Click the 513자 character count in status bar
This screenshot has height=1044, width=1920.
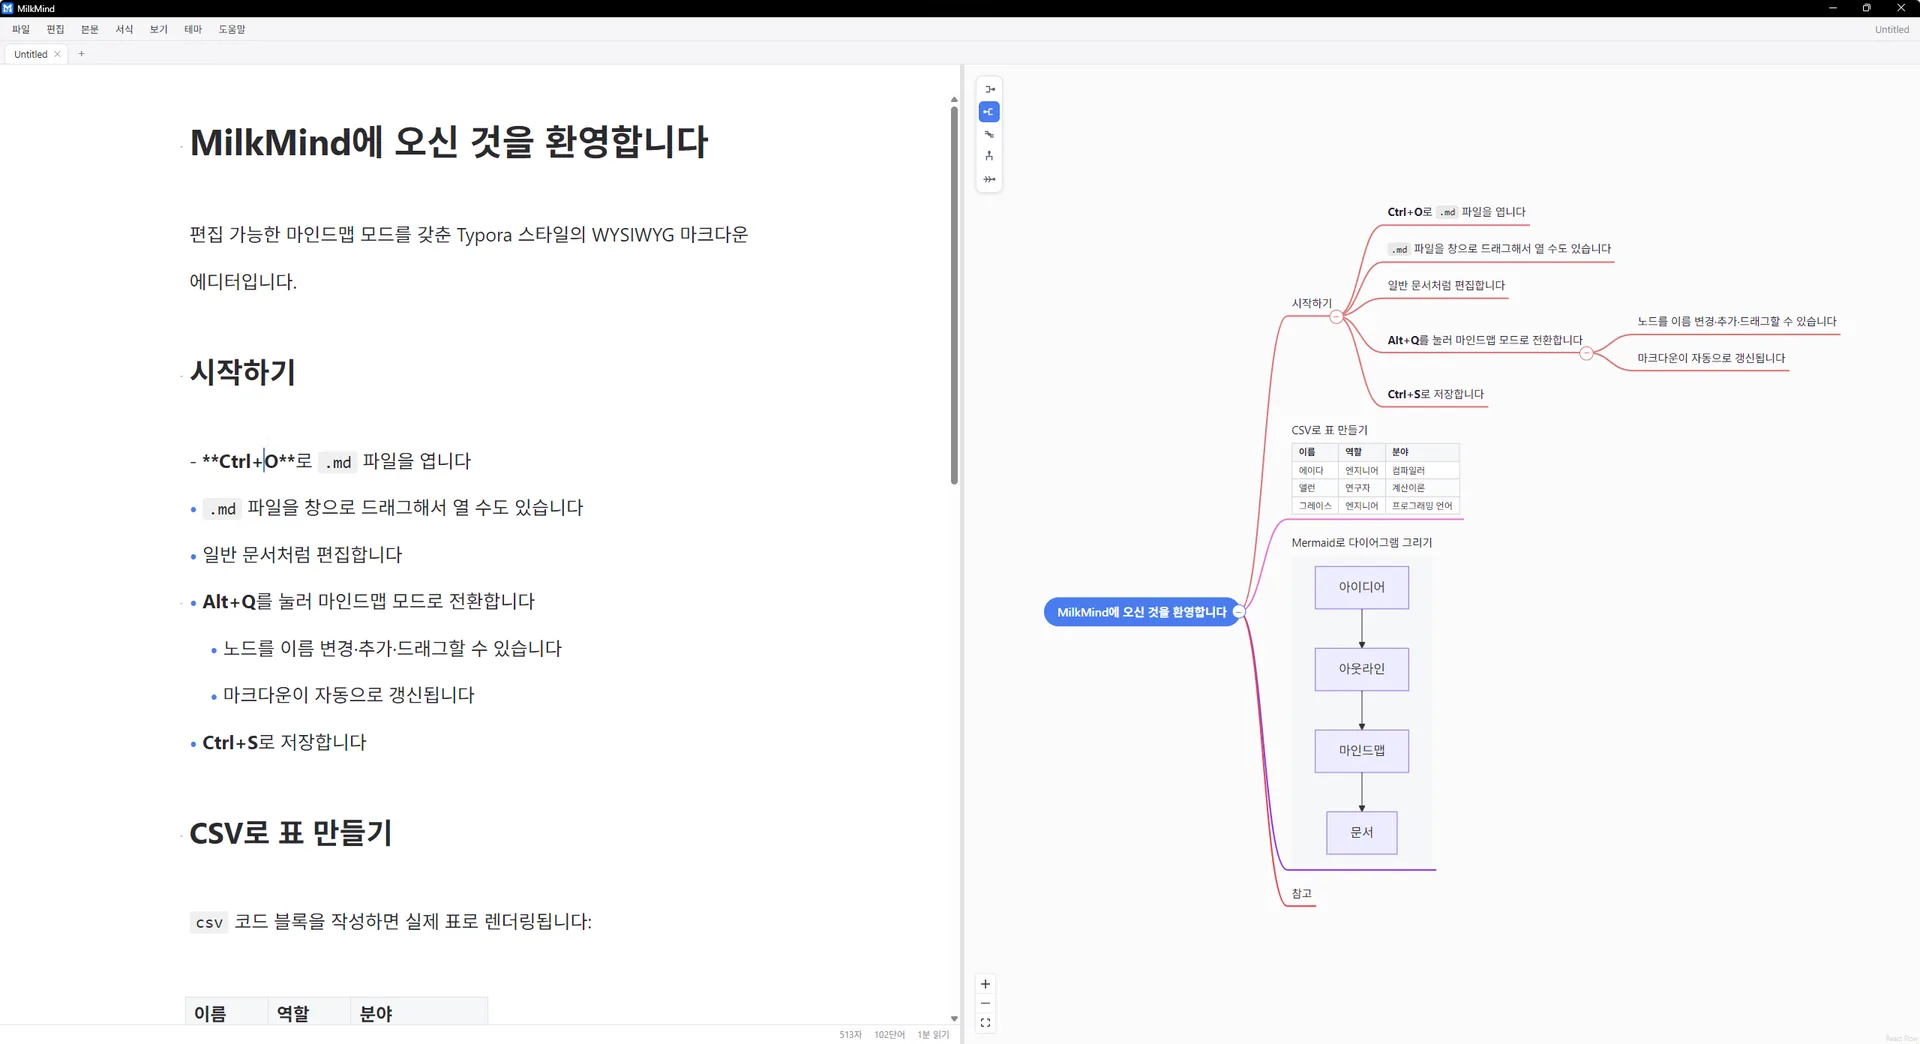850,1035
